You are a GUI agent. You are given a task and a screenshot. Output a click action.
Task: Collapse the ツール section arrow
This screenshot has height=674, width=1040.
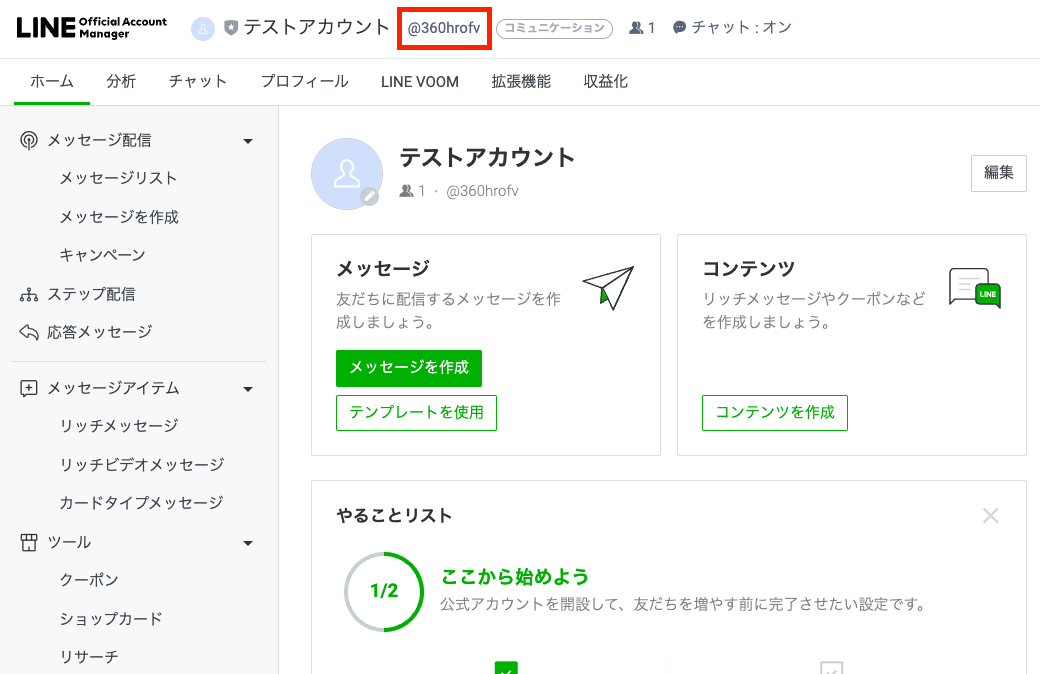click(248, 543)
